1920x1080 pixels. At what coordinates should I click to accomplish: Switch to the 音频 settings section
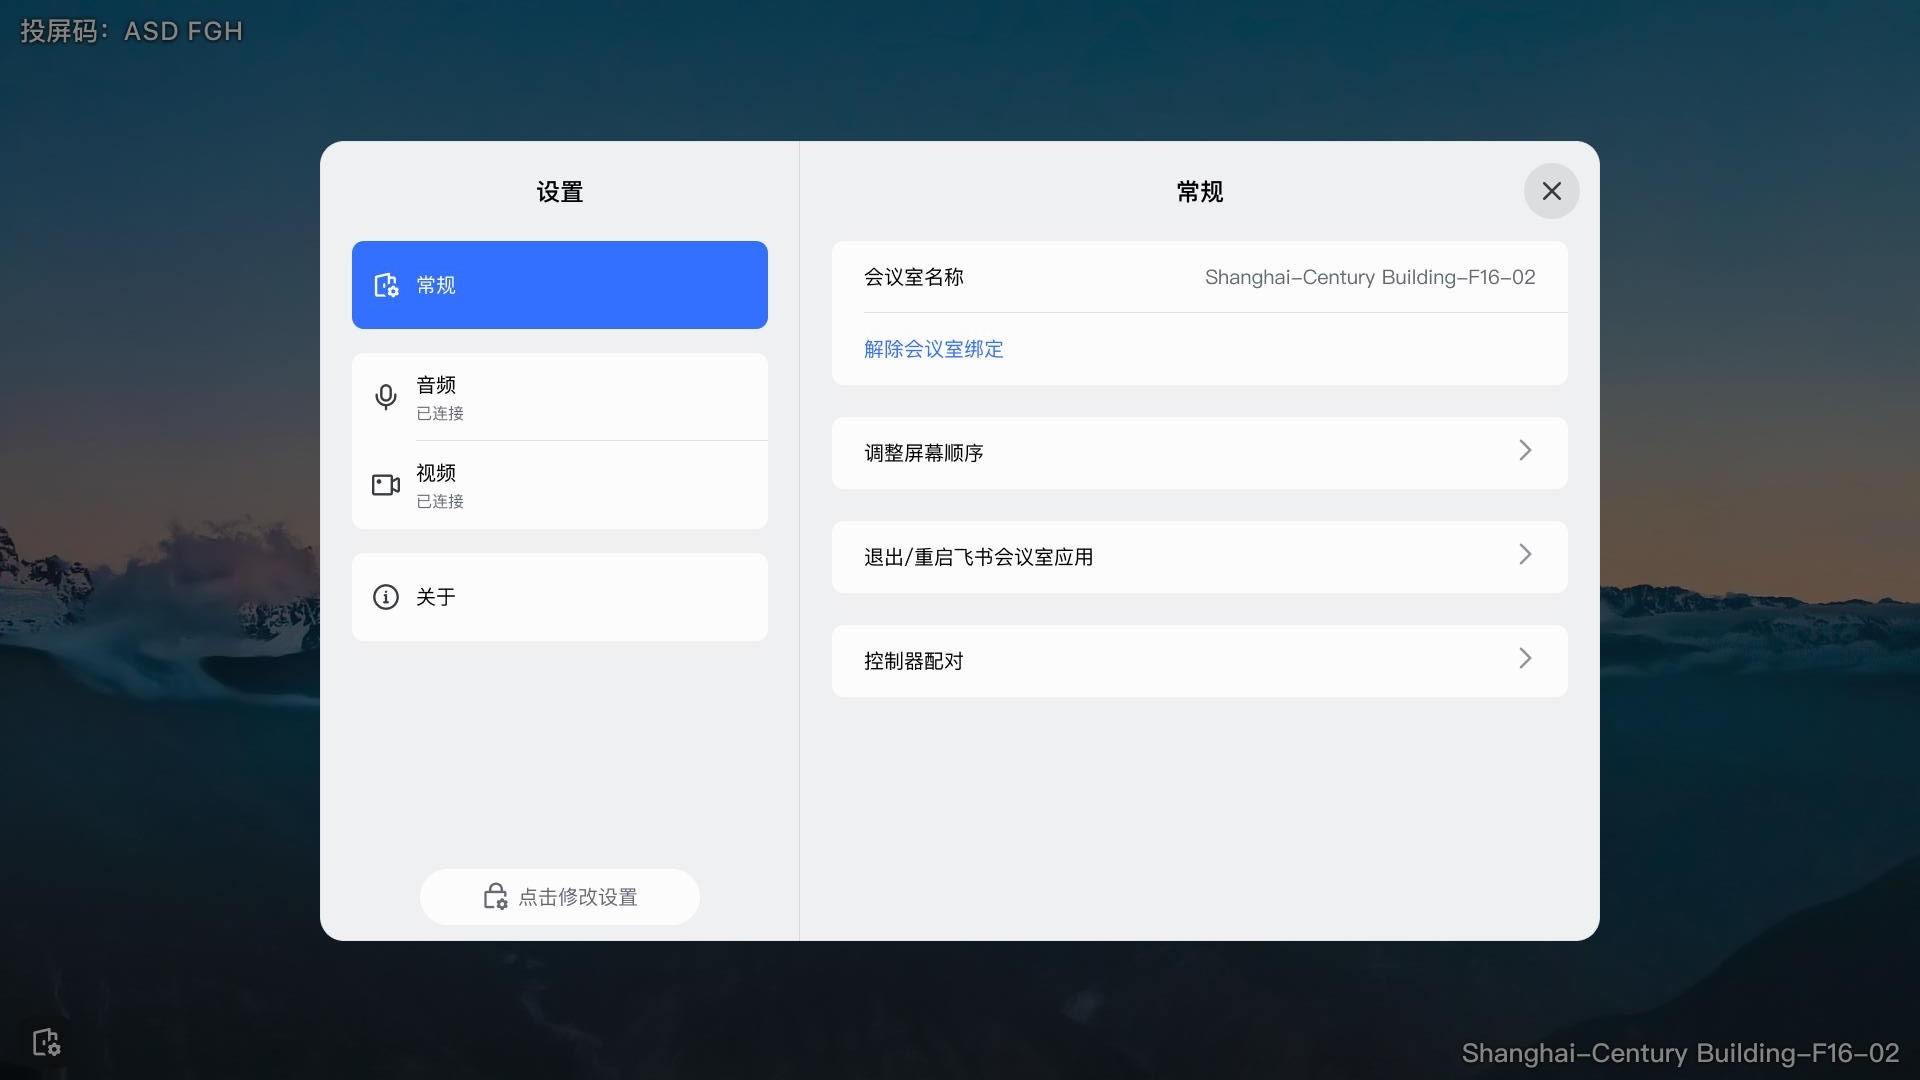coord(559,396)
